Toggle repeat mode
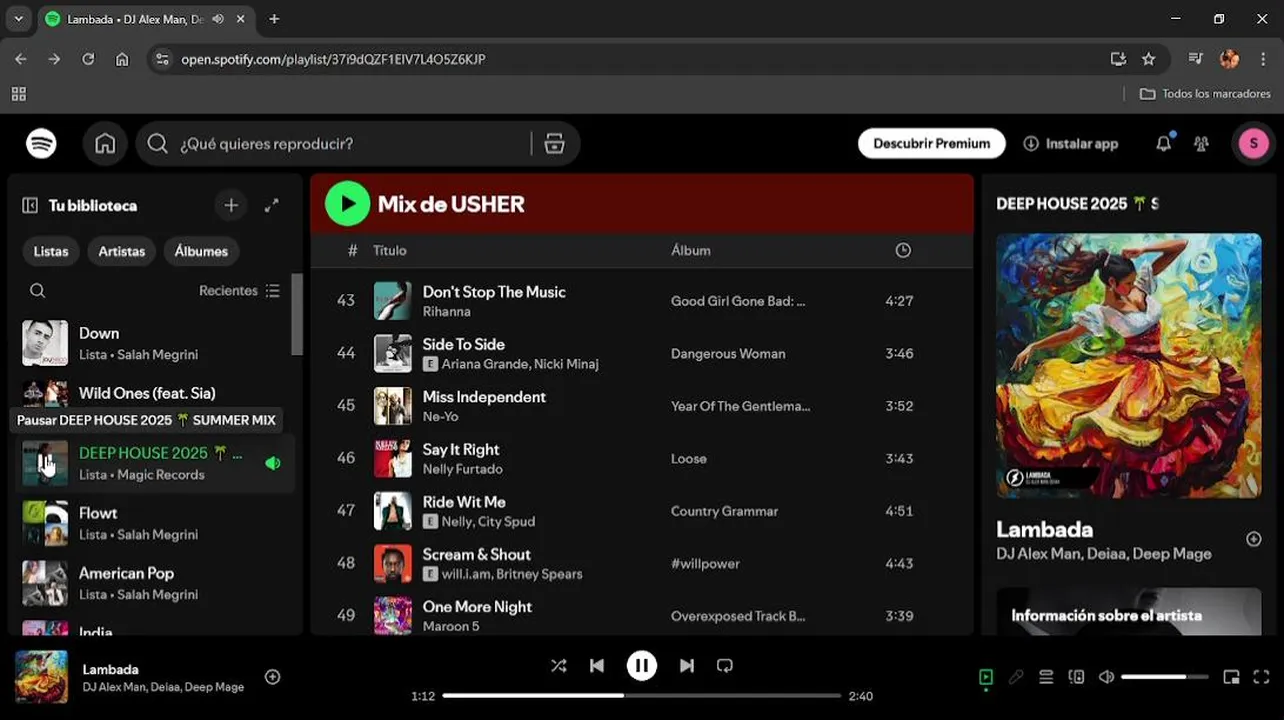1284x720 pixels. (x=725, y=666)
